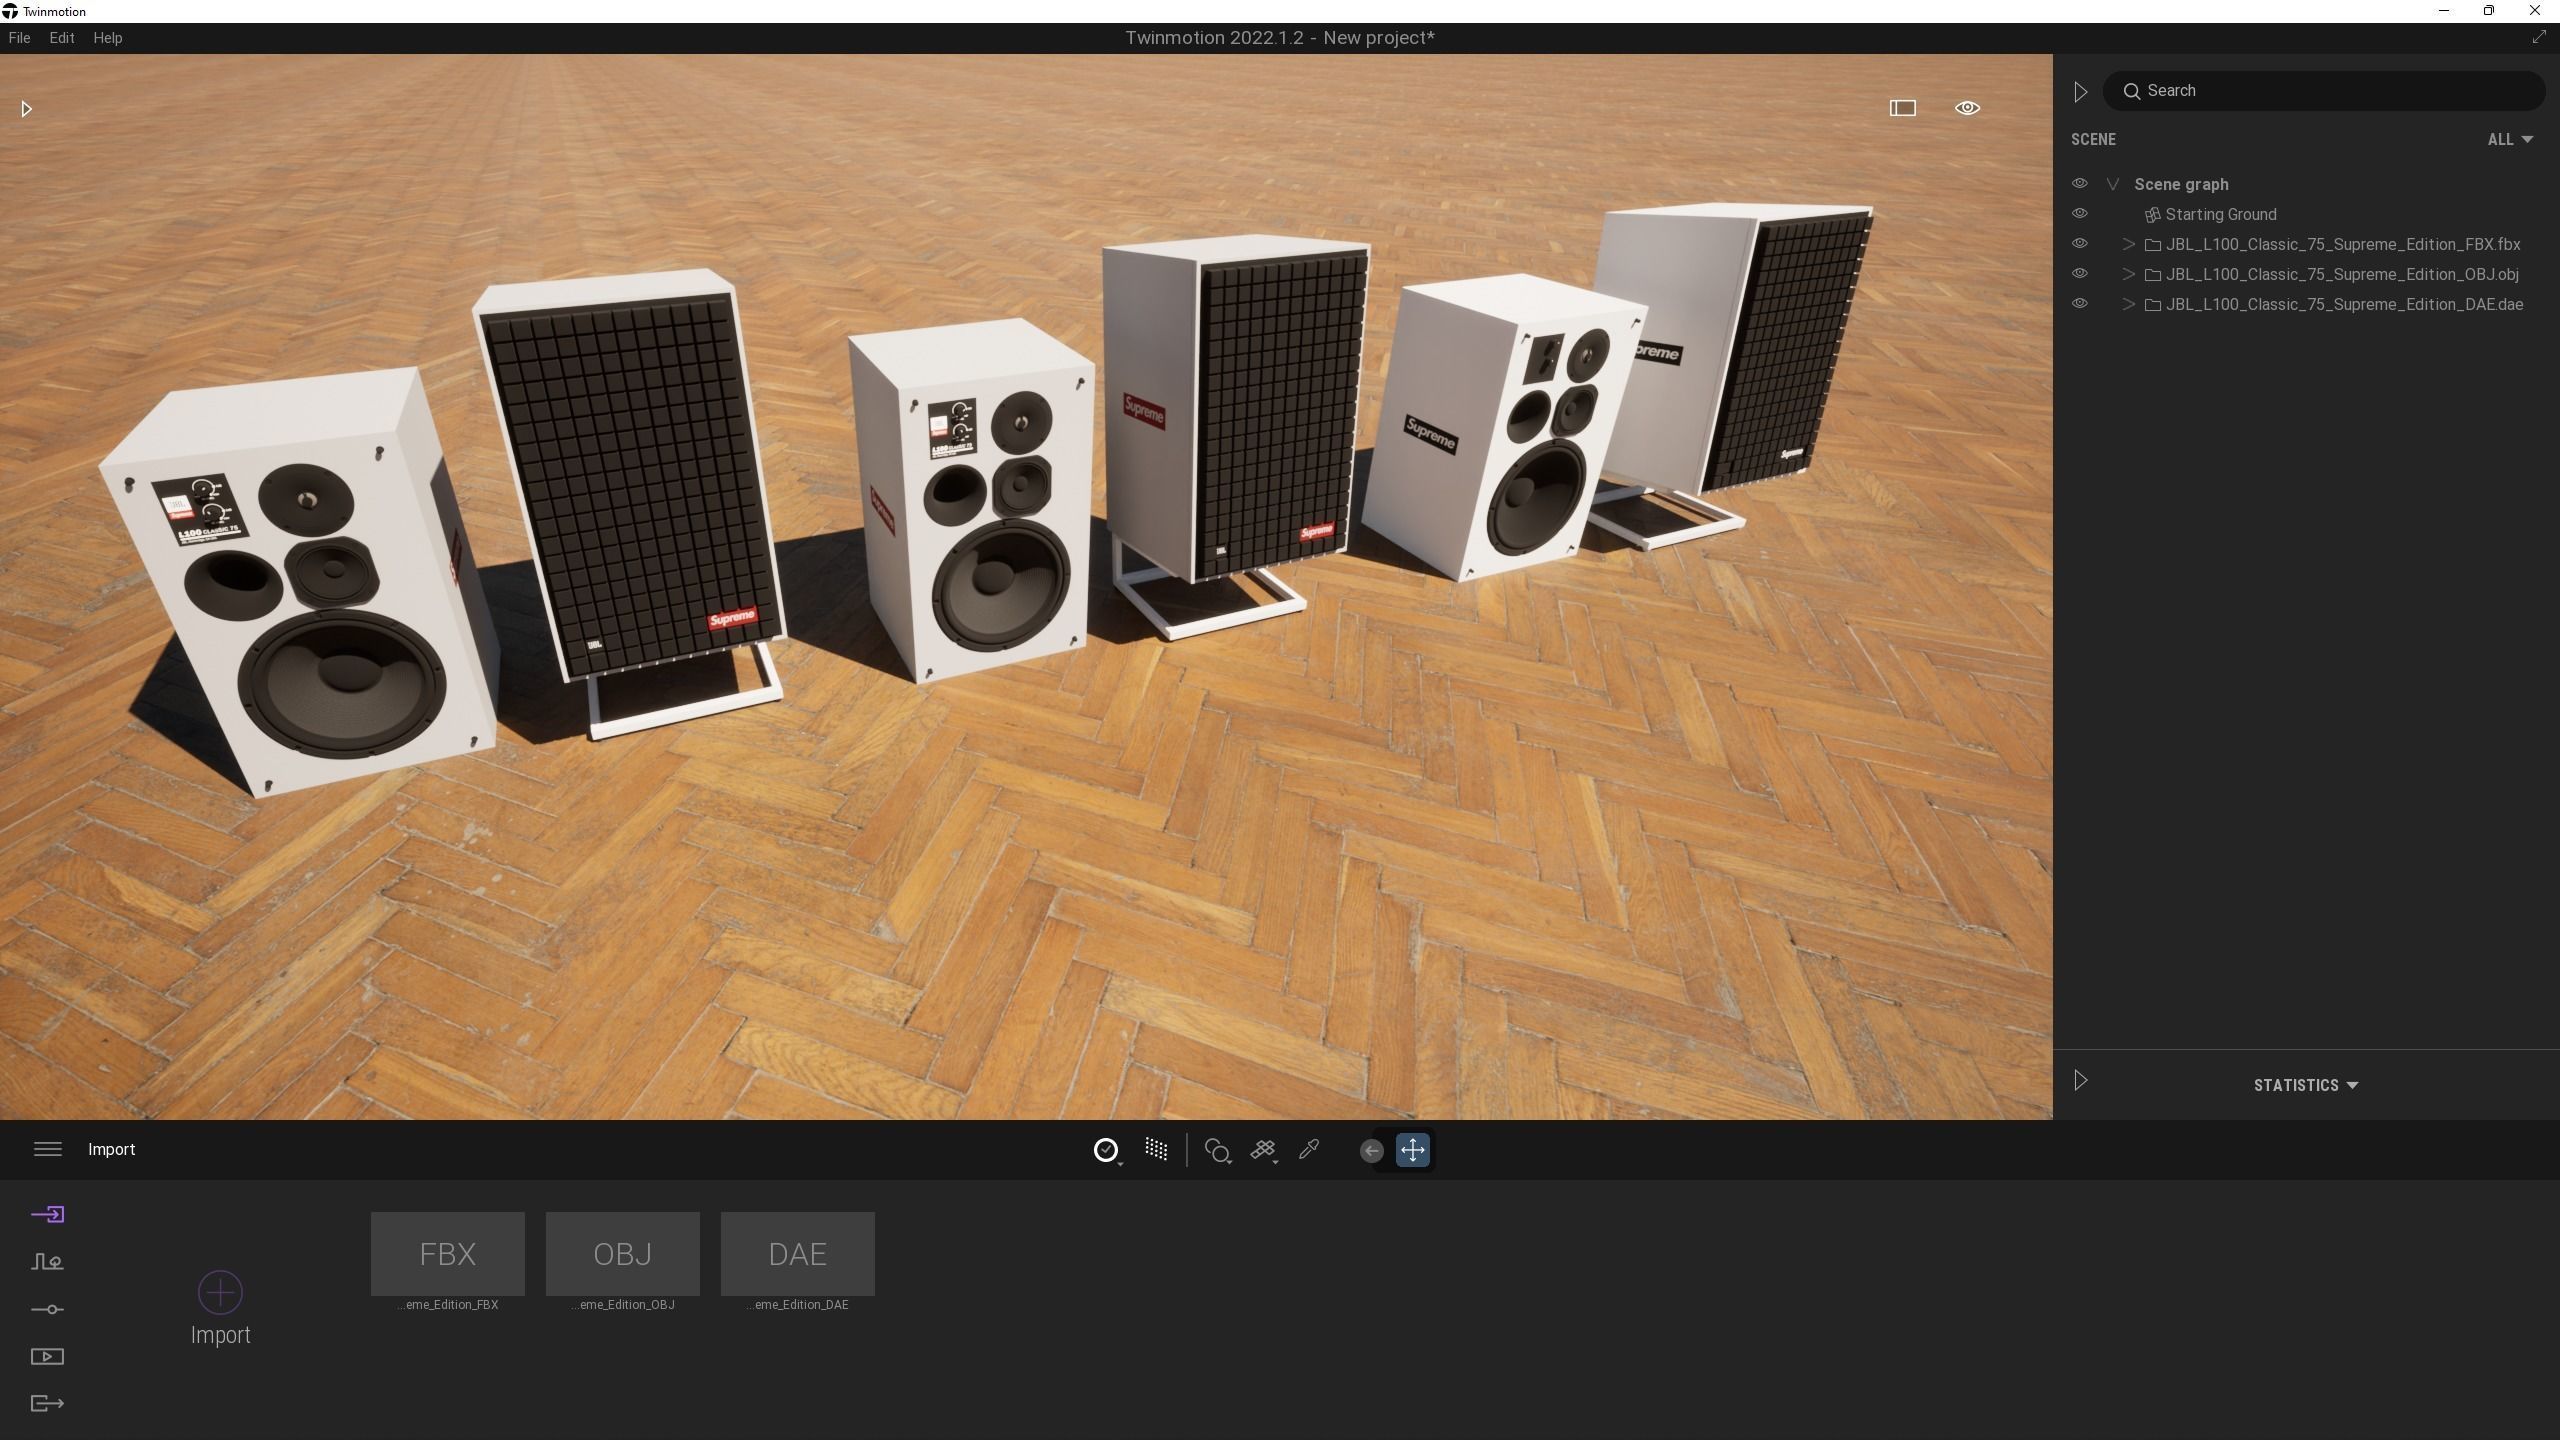Click the dotted grid tool in toolbar

pos(1156,1149)
